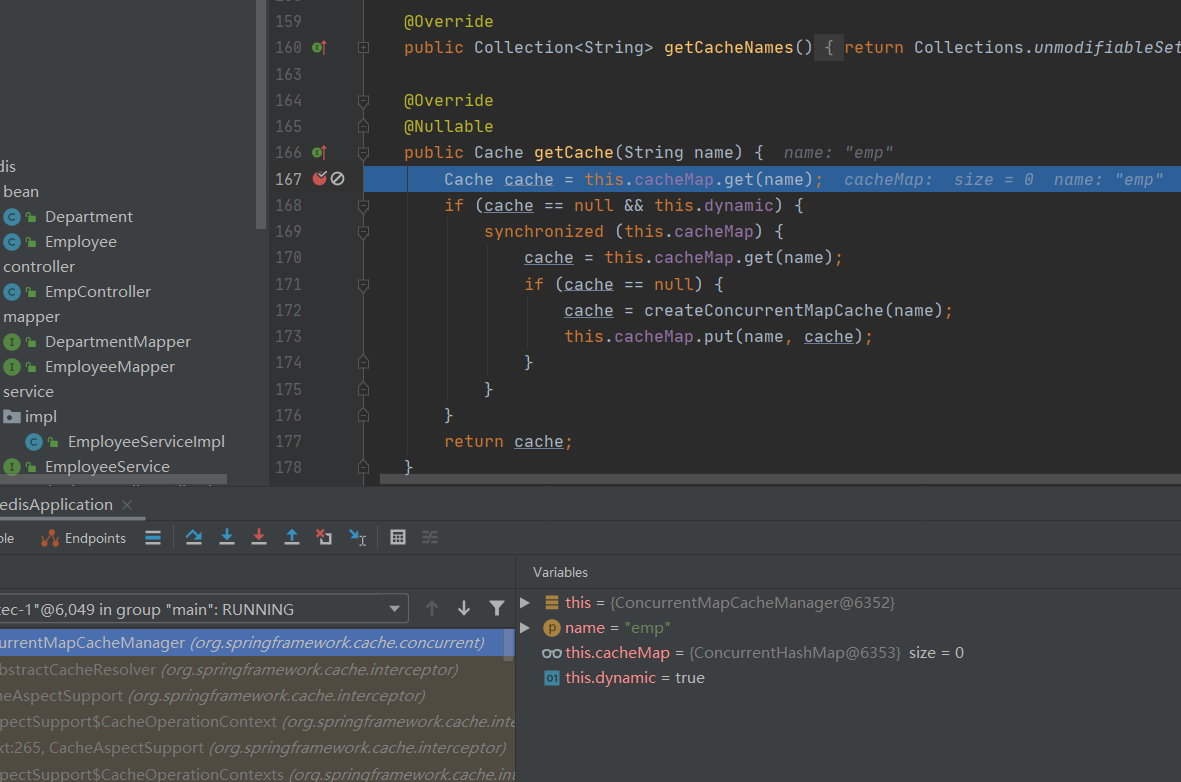Open EmployeeService interface in project tree
This screenshot has width=1181, height=782.
[x=107, y=467]
